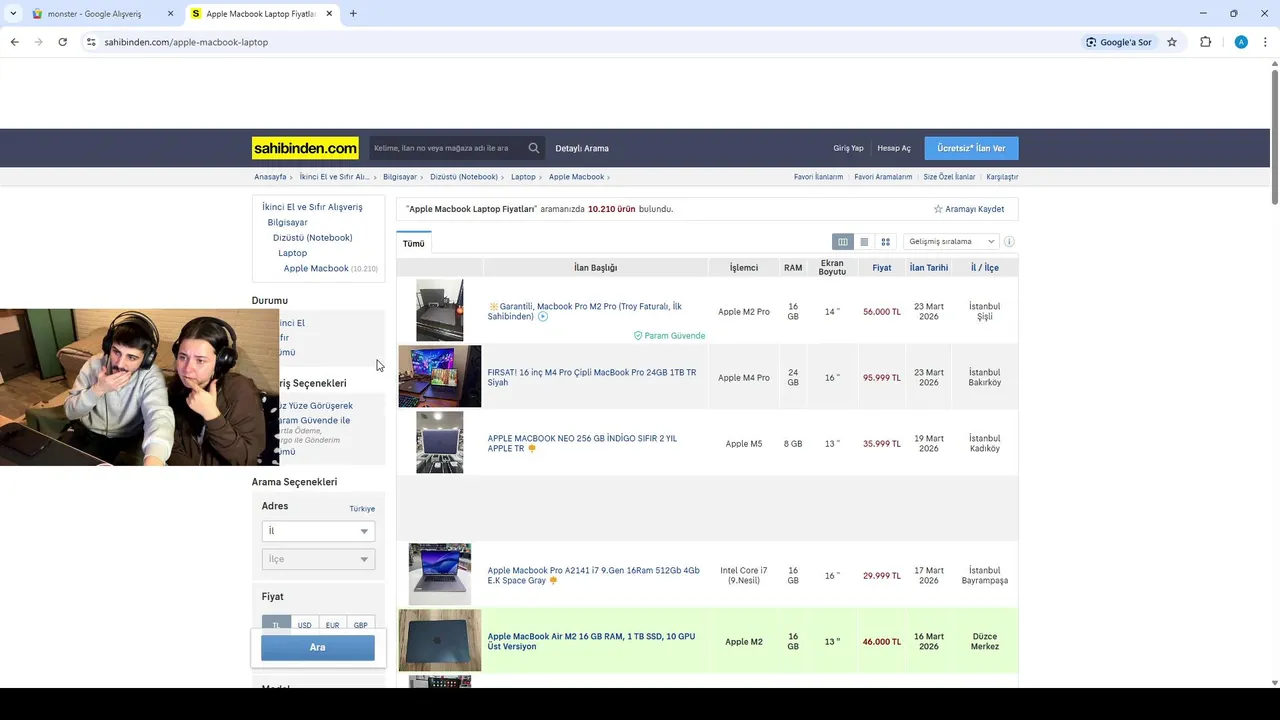Switch to gallery grid view icon
This screenshot has width=1280, height=720.
(886, 242)
